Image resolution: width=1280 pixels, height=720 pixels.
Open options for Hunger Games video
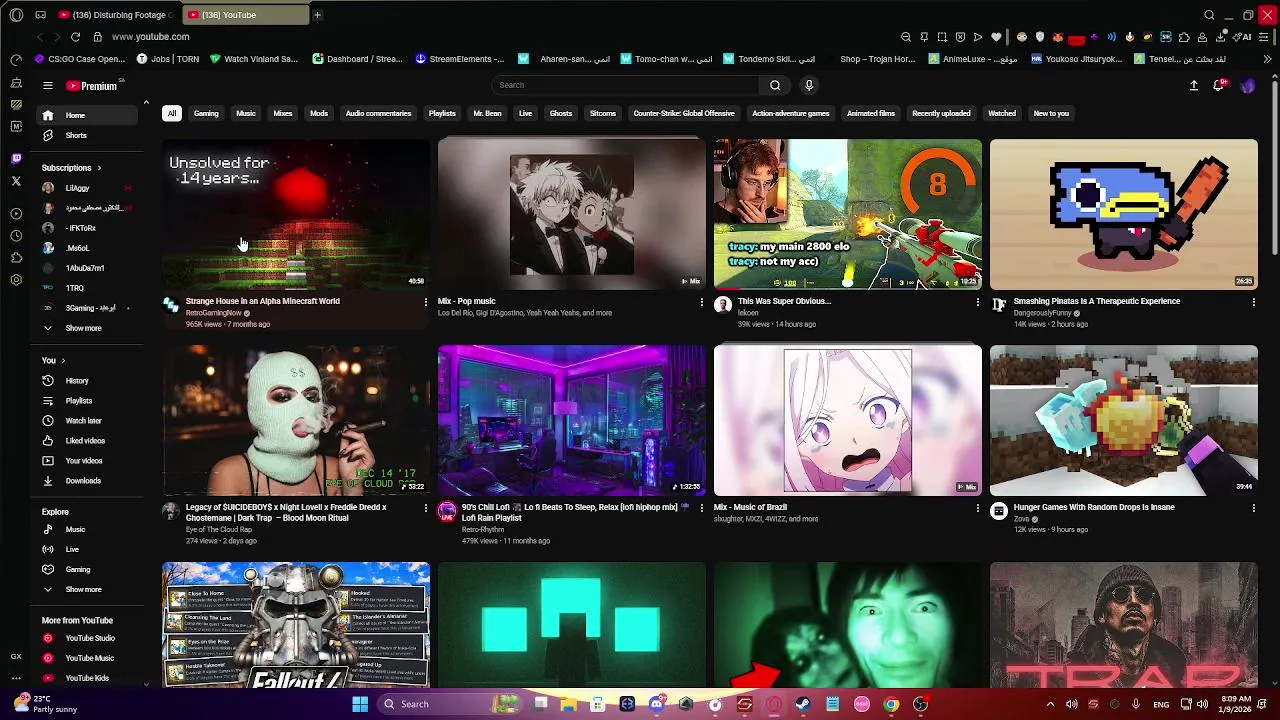click(x=1254, y=508)
